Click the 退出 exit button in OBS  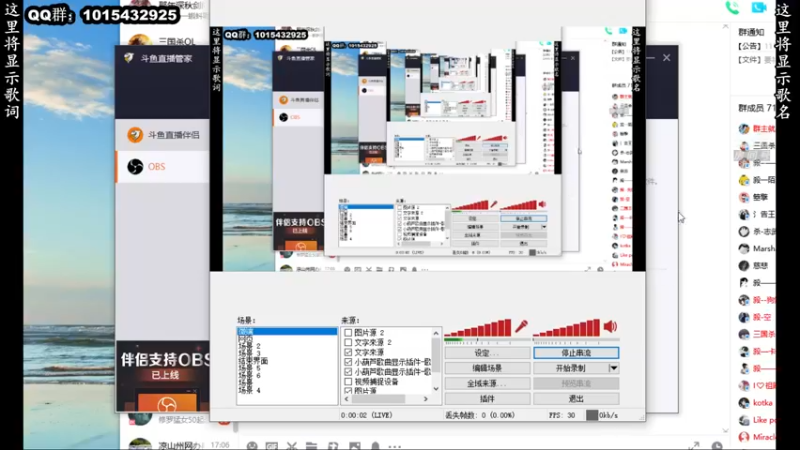click(x=576, y=398)
